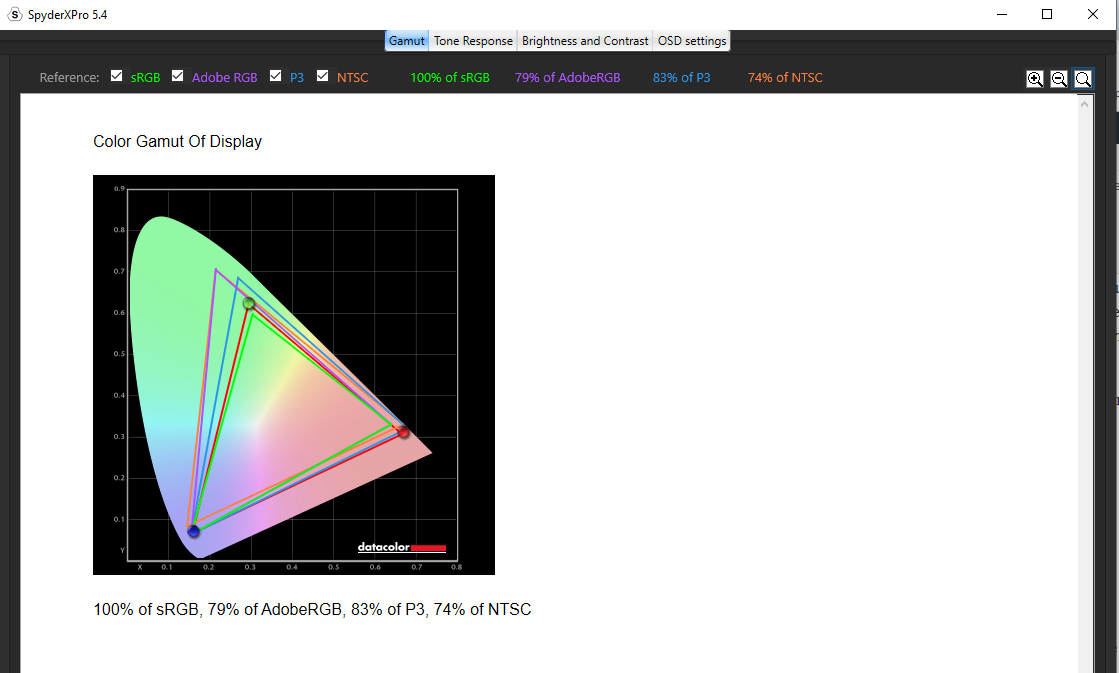This screenshot has height=673, width=1119.
Task: Click the '74% of NTSC' orange text
Action: (785, 78)
